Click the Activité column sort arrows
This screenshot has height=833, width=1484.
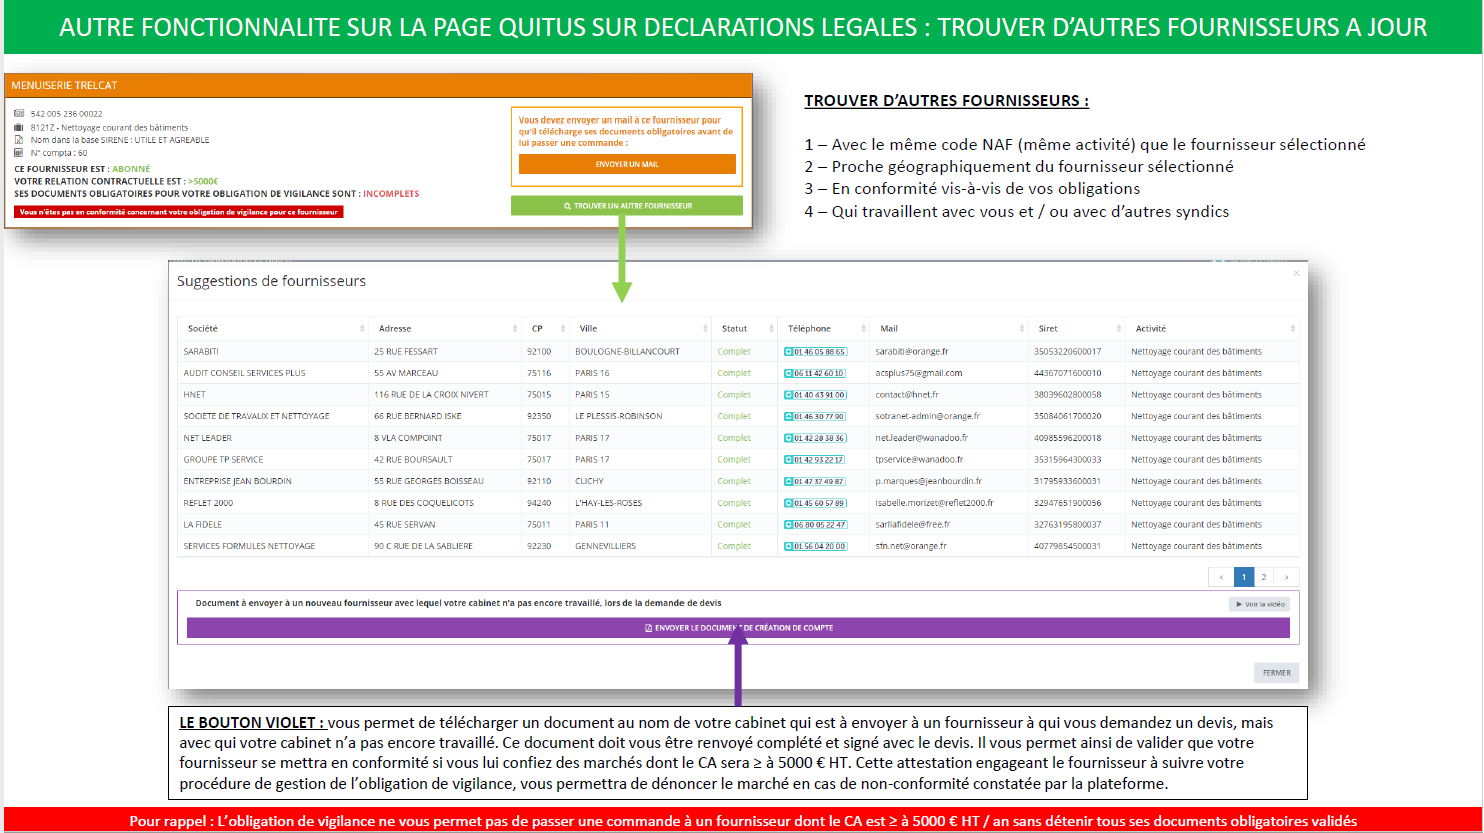click(1293, 329)
